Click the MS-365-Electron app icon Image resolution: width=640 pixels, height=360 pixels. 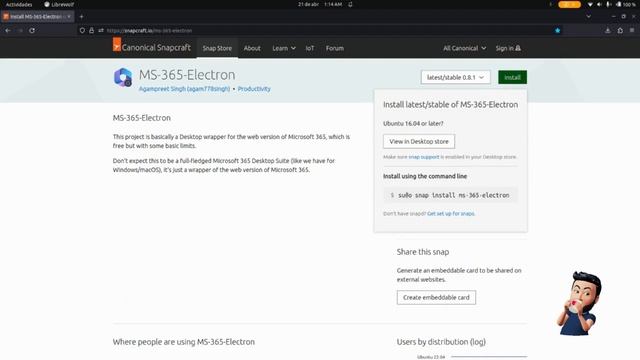(x=123, y=78)
